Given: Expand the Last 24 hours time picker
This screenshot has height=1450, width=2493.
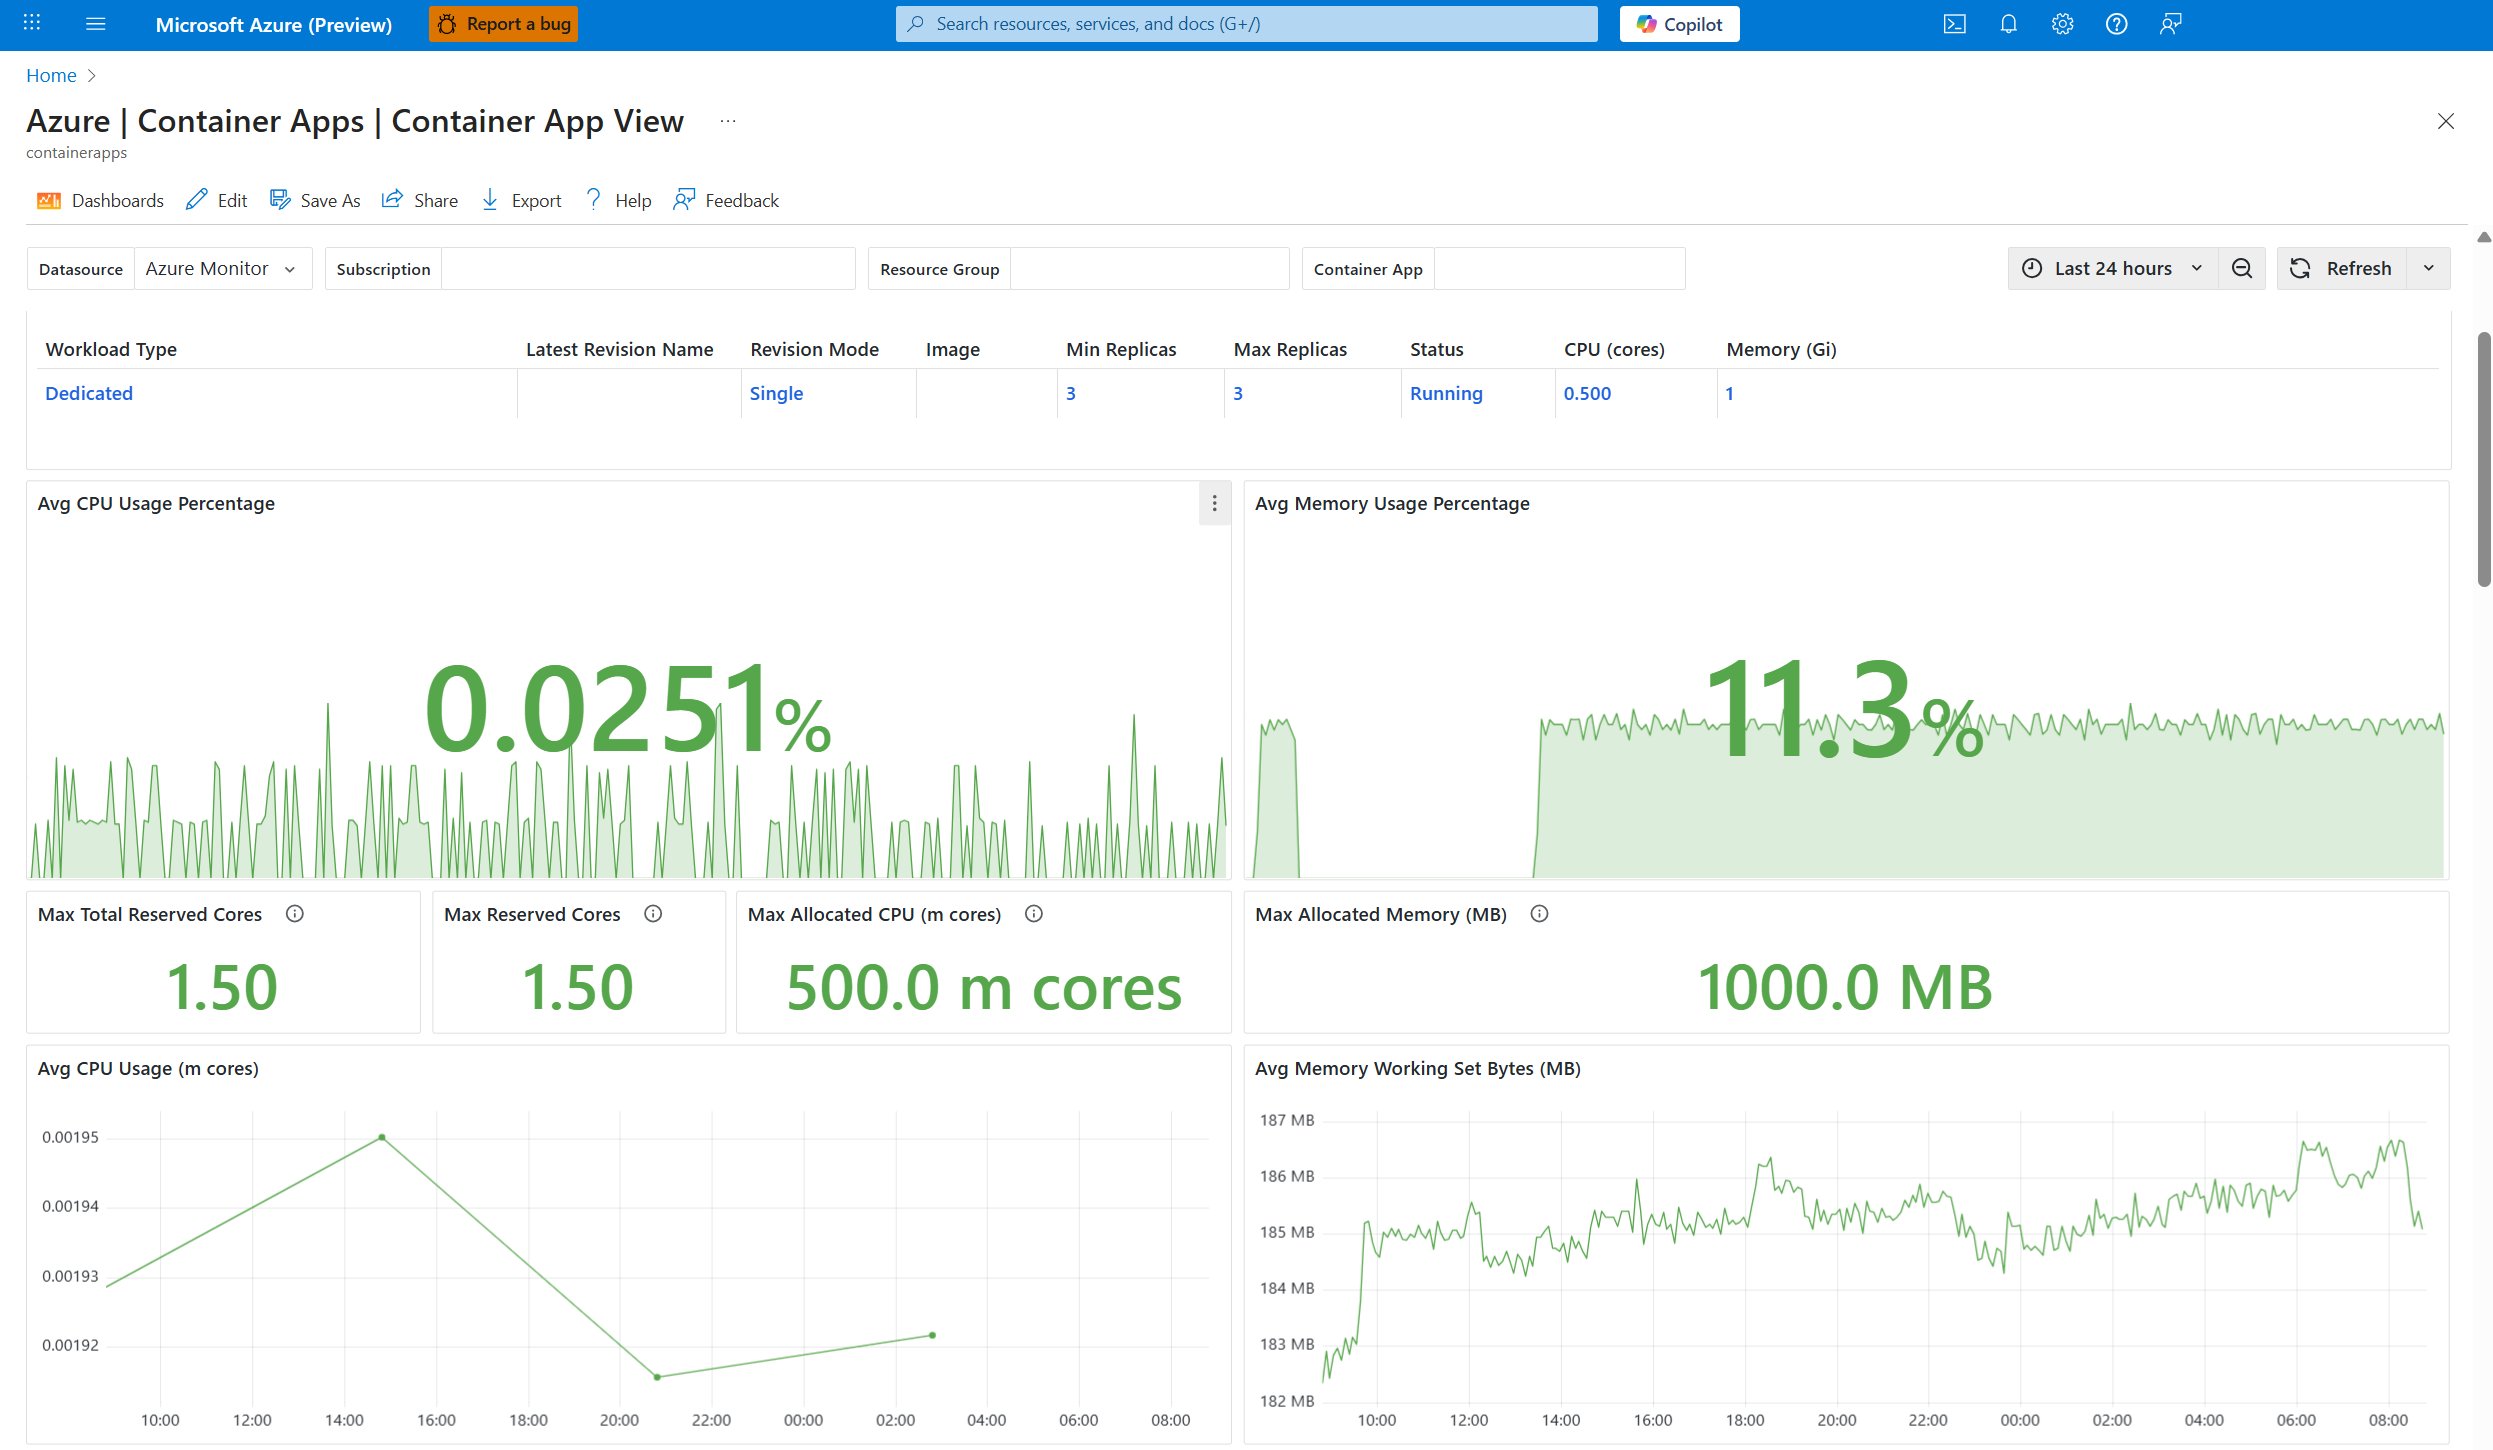Looking at the screenshot, I should point(2196,268).
